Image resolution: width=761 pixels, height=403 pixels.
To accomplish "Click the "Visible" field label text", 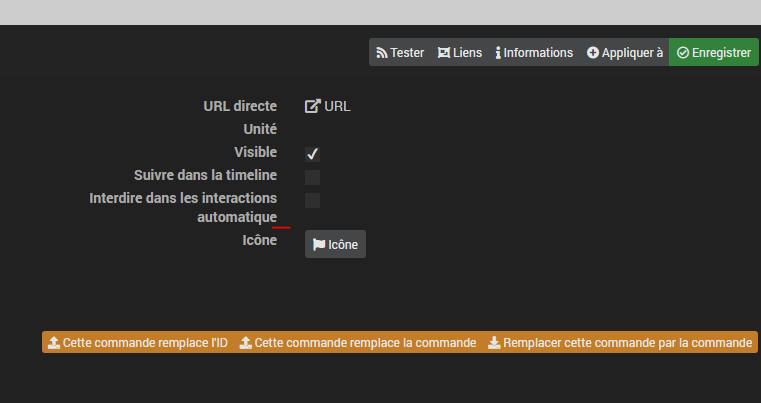I will pos(256,152).
